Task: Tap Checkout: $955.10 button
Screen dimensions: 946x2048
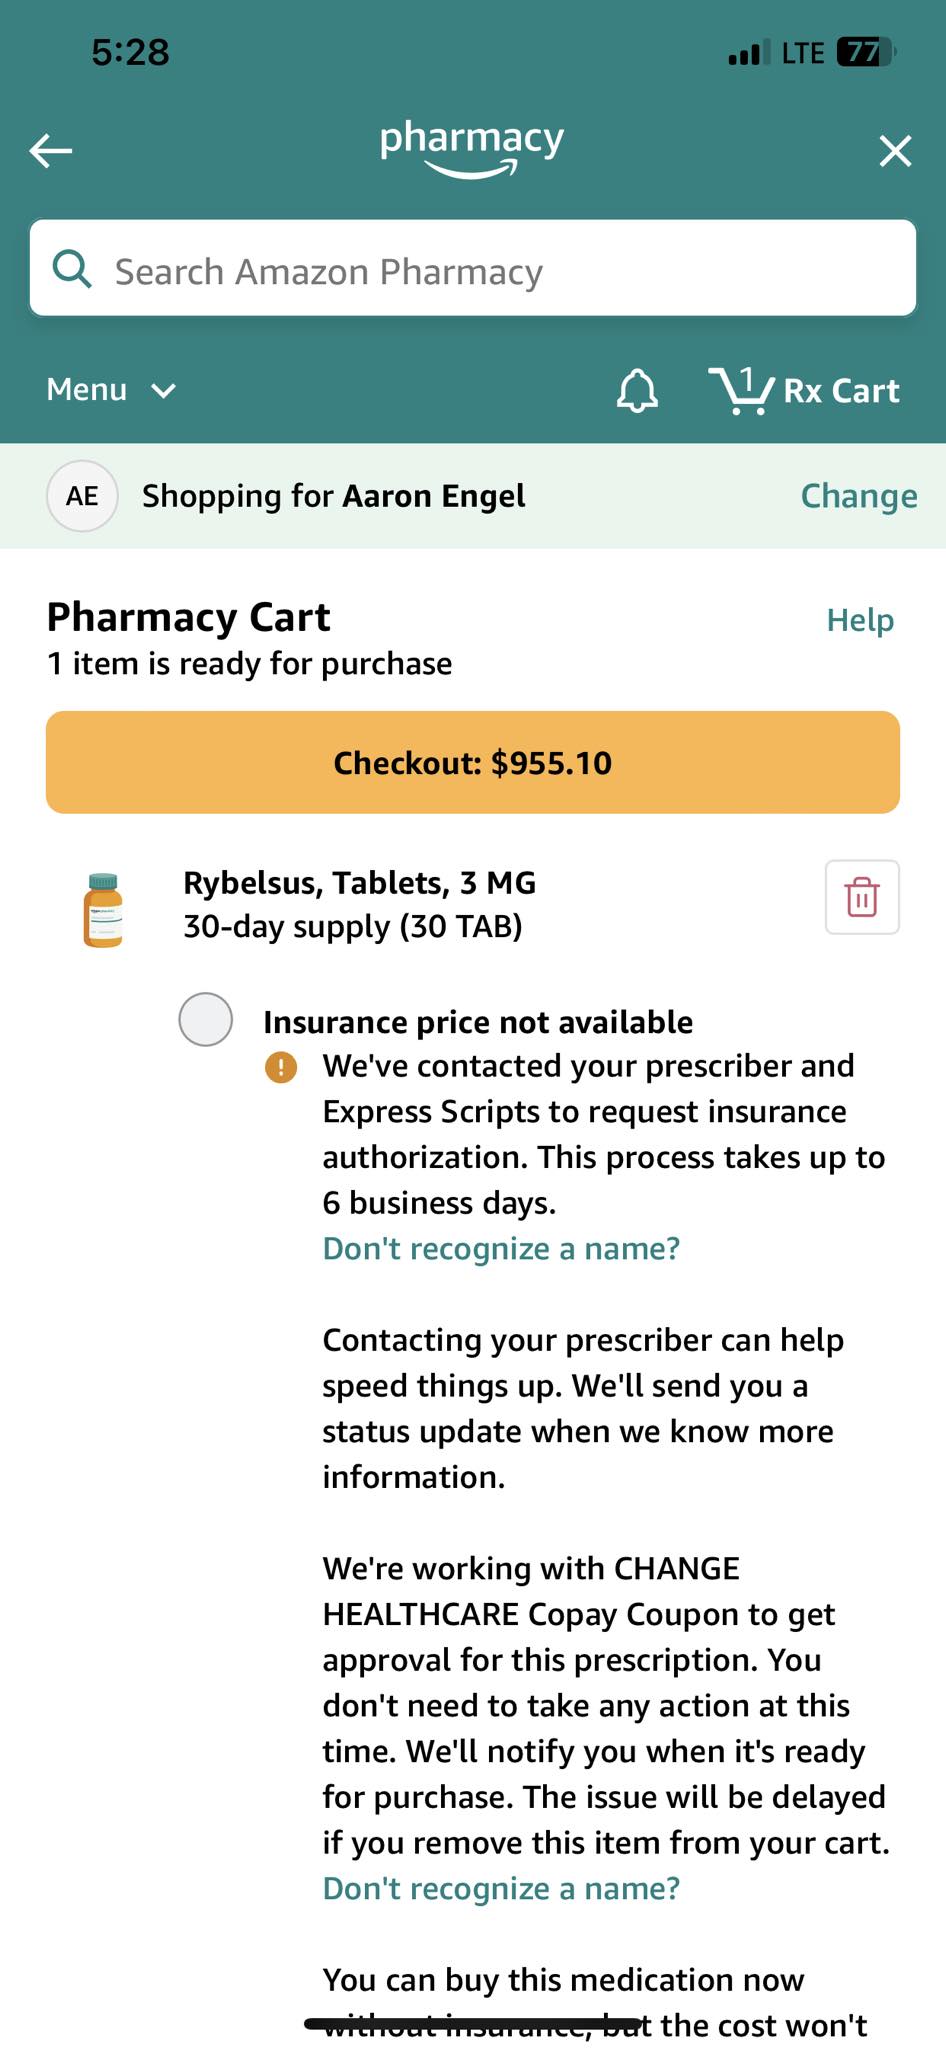Action: pos(473,762)
